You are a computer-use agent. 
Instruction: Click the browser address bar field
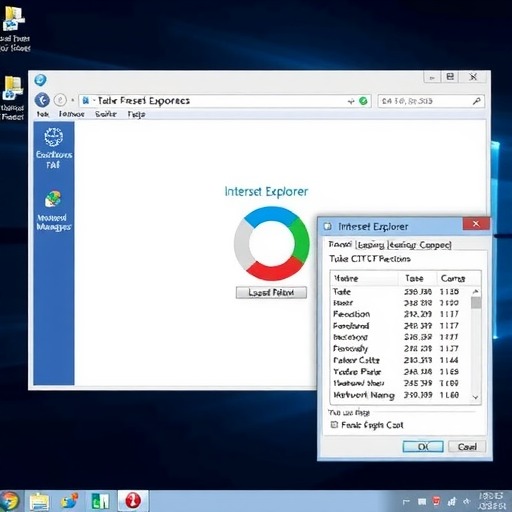(225, 101)
